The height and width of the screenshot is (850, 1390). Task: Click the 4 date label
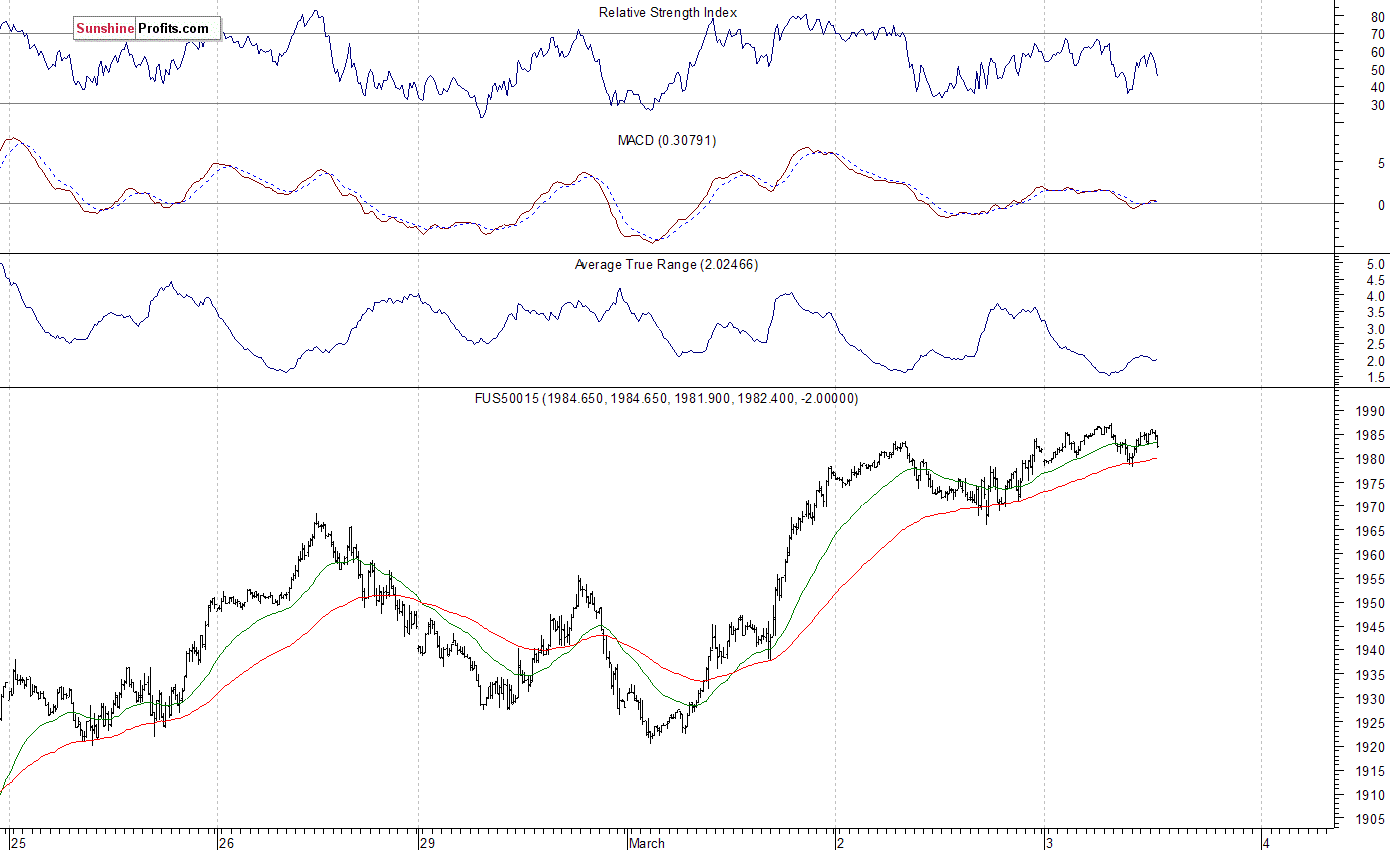coord(1265,842)
